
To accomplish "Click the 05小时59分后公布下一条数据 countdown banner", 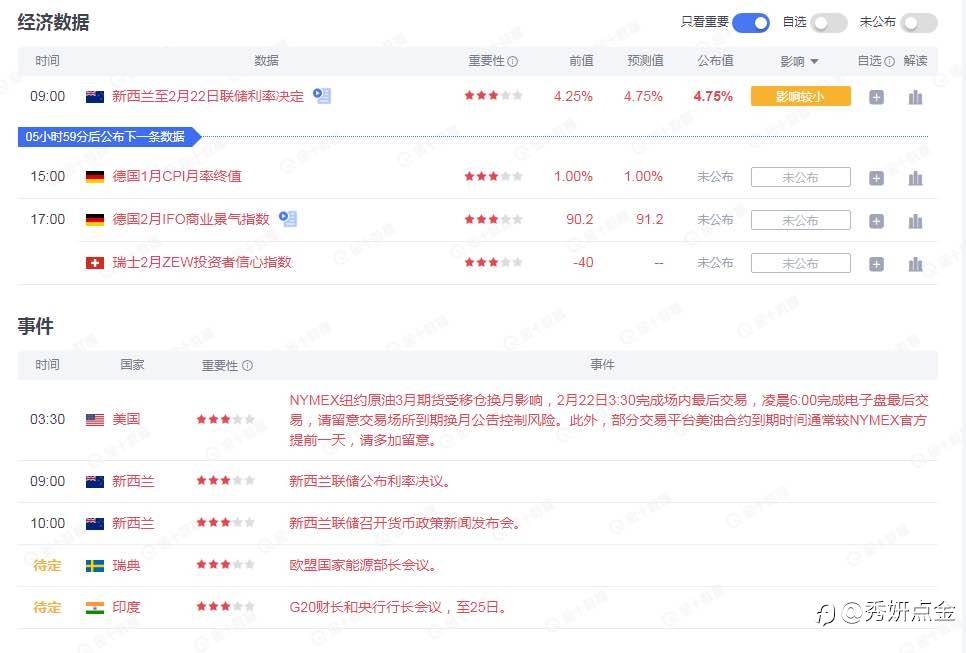I will click(108, 137).
